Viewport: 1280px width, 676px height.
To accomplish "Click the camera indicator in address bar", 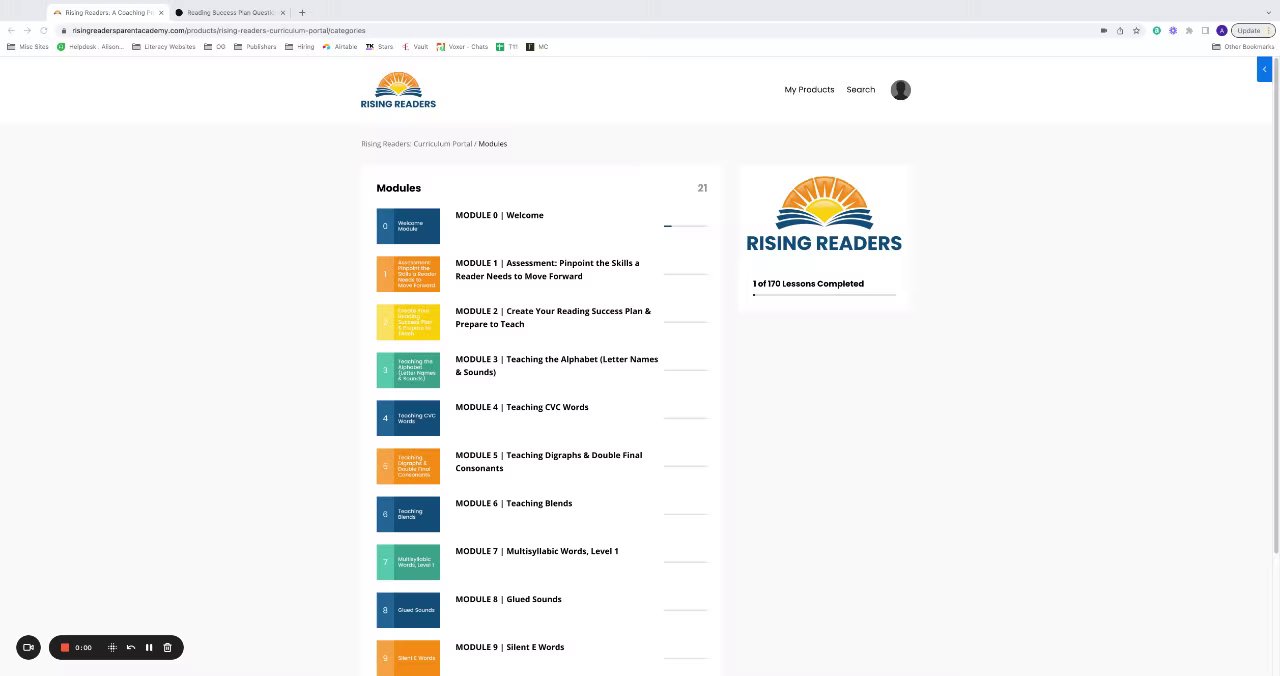I will pyautogui.click(x=1104, y=30).
